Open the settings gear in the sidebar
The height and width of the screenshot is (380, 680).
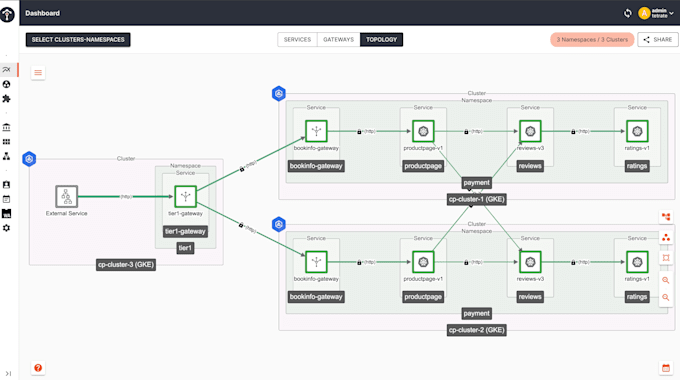click(x=7, y=228)
